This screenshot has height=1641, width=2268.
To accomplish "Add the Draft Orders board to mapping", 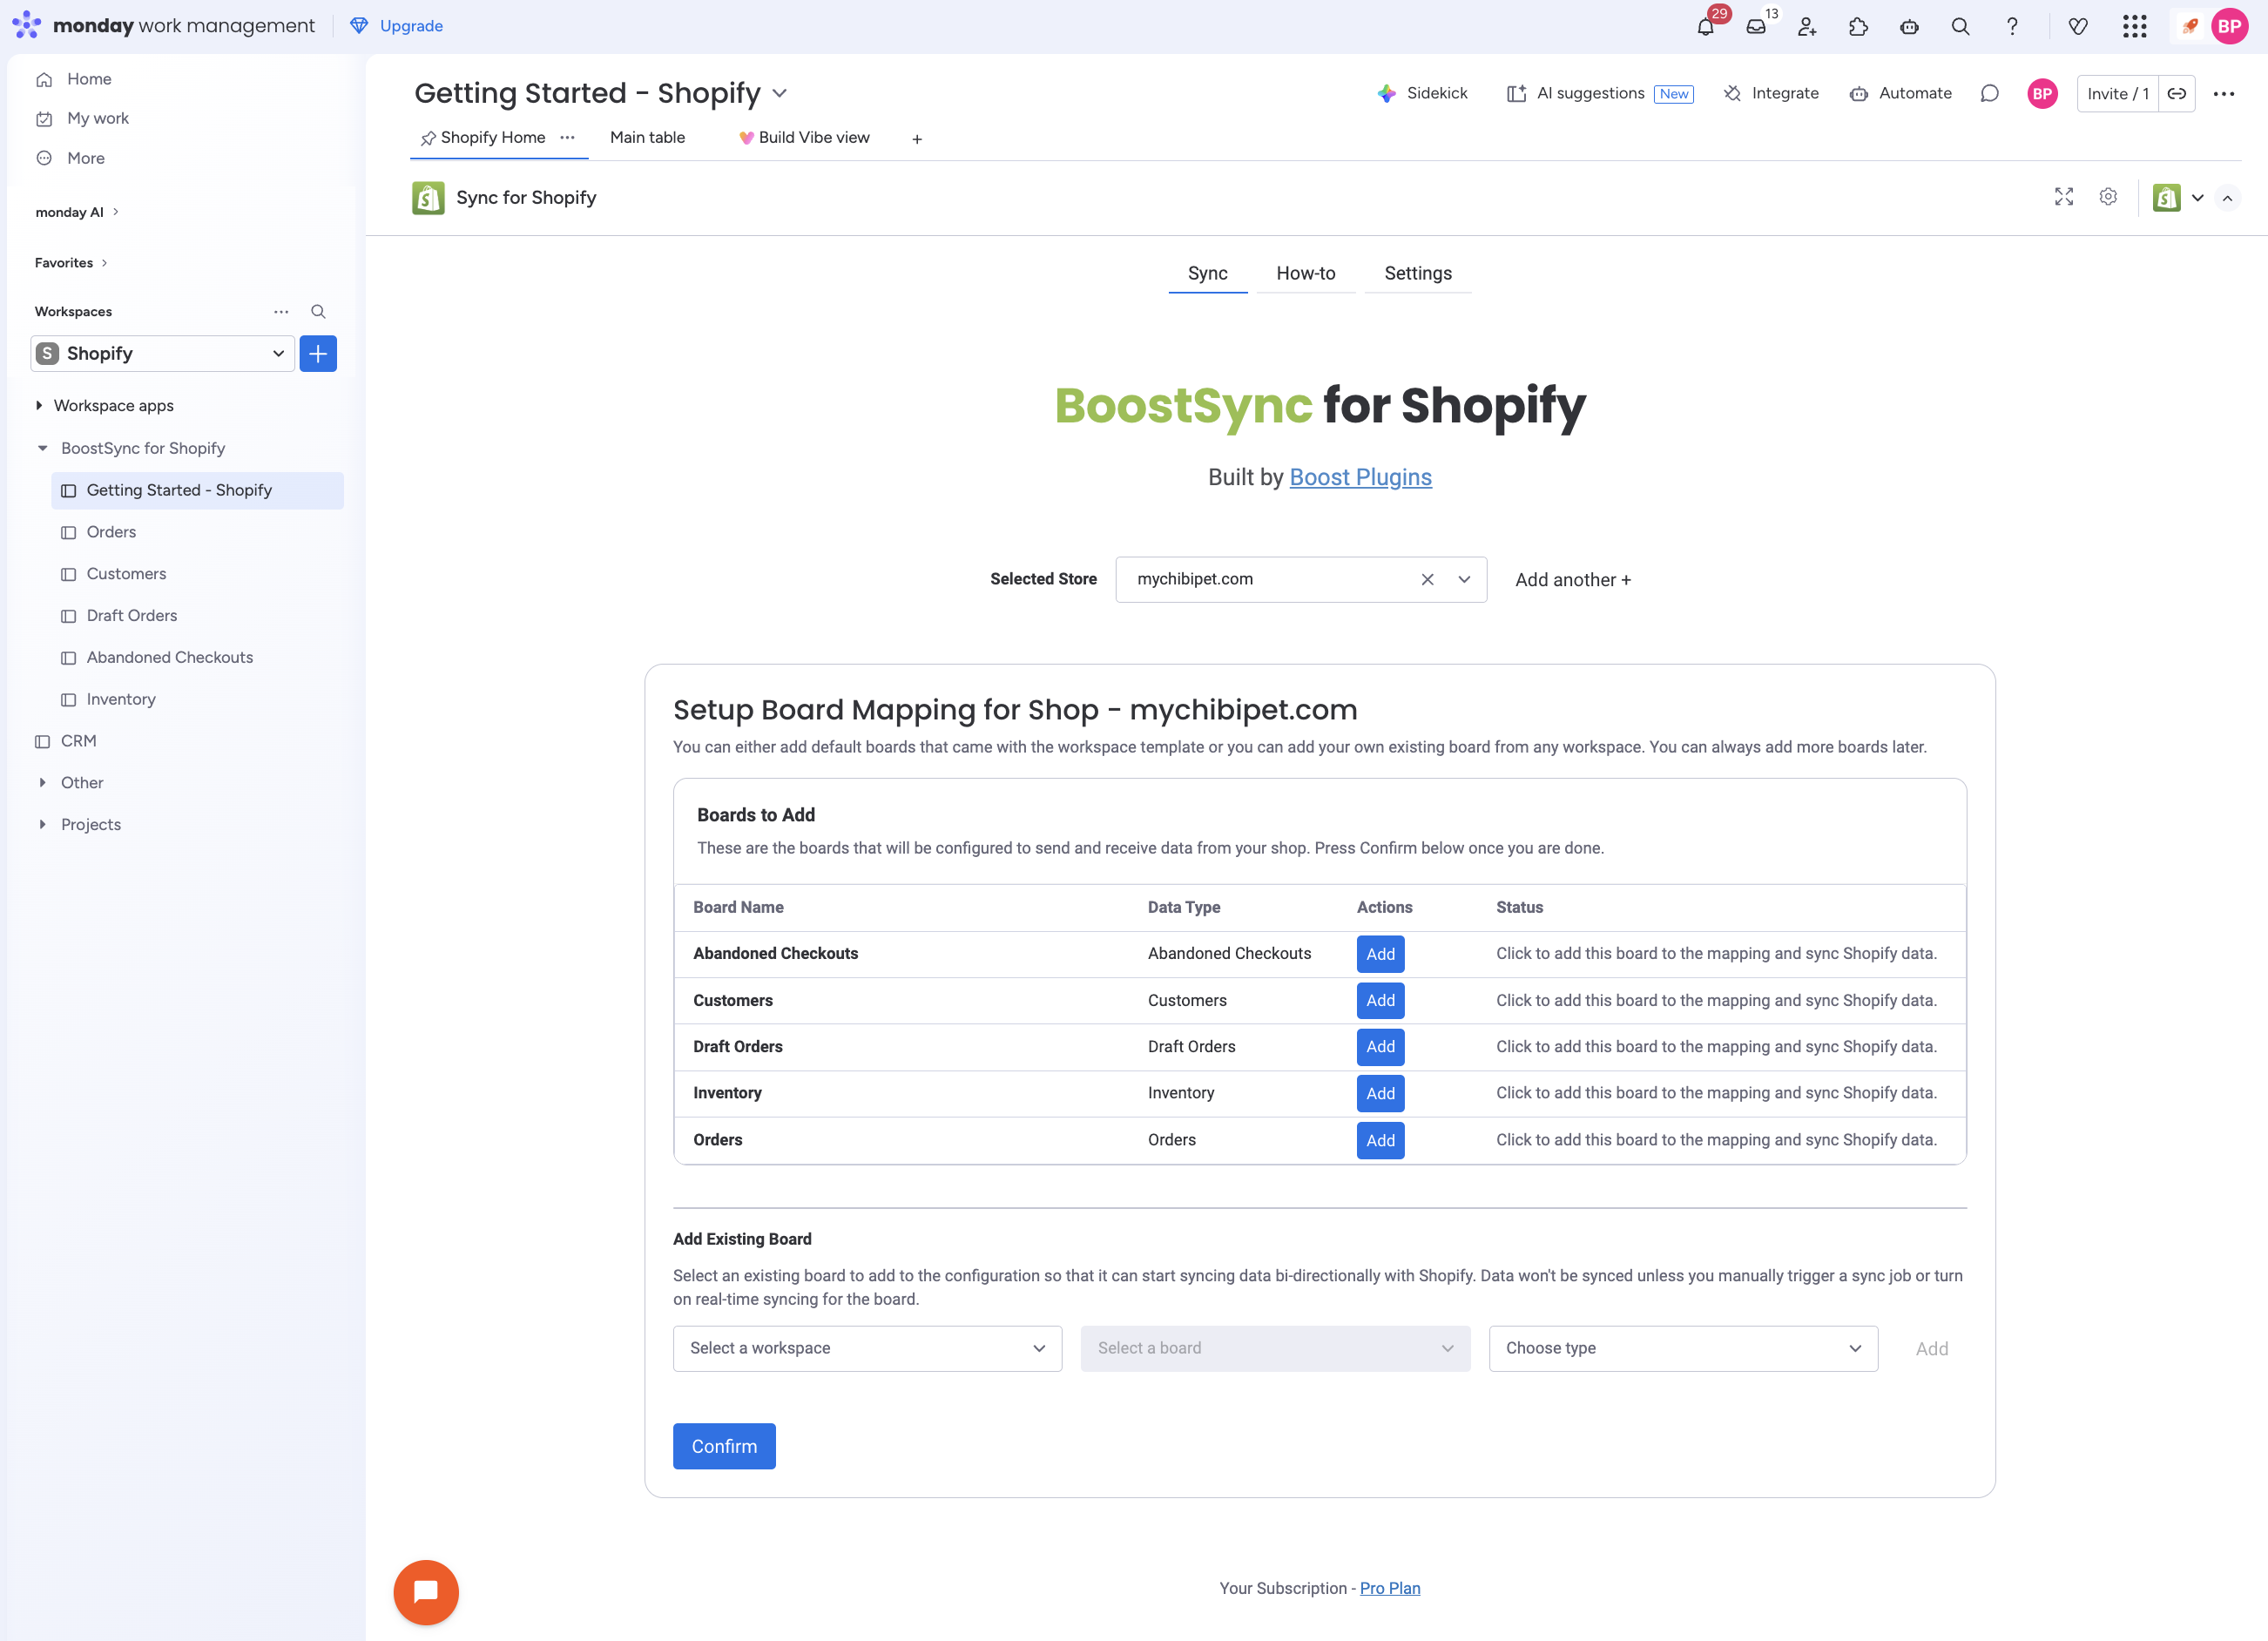I will point(1380,1046).
